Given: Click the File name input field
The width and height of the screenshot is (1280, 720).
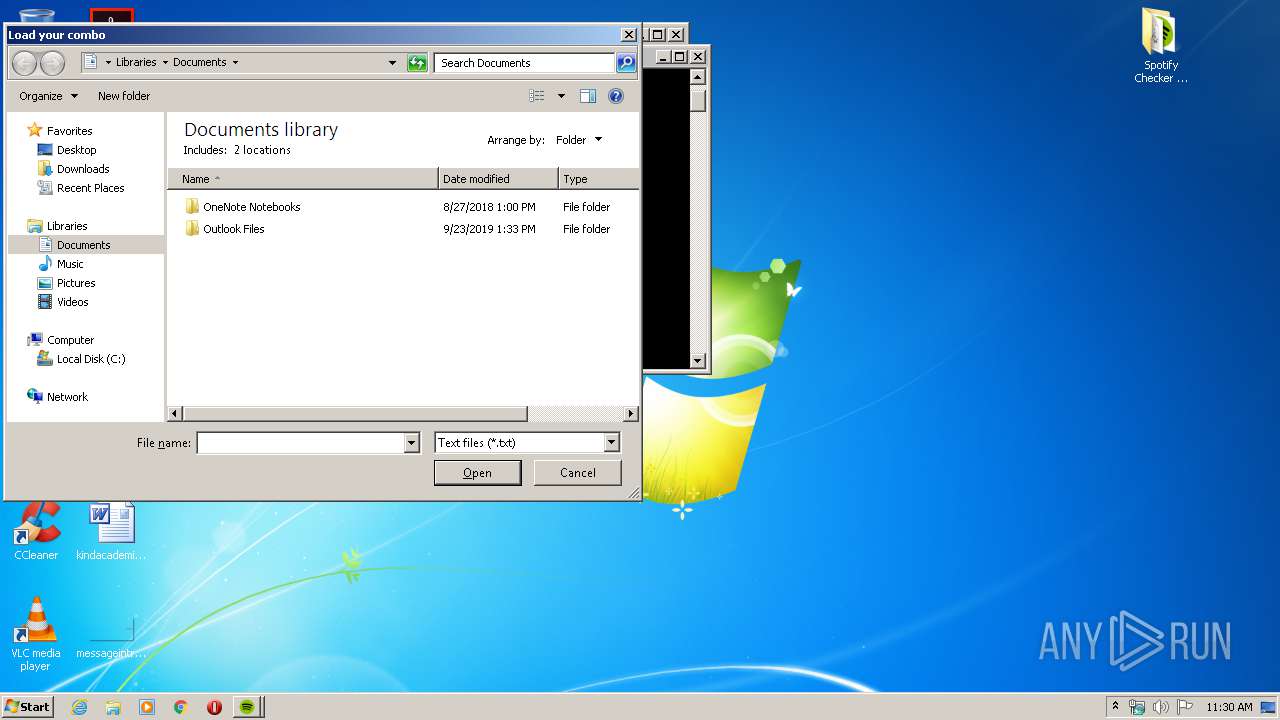Looking at the screenshot, I should (300, 443).
